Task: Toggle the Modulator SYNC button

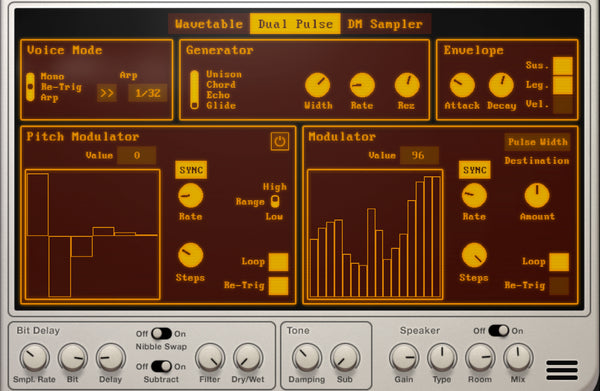Action: 474,170
